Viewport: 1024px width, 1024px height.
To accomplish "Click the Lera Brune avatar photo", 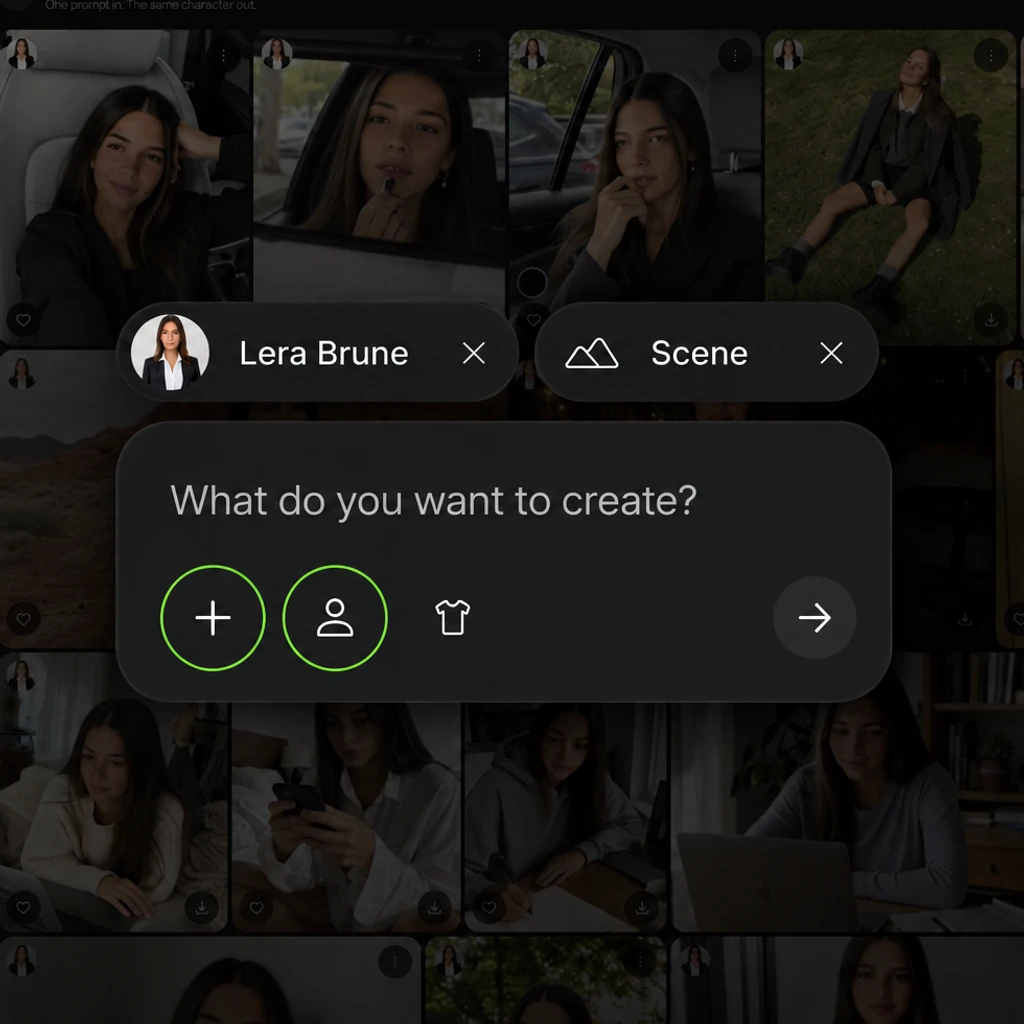I will click(170, 353).
